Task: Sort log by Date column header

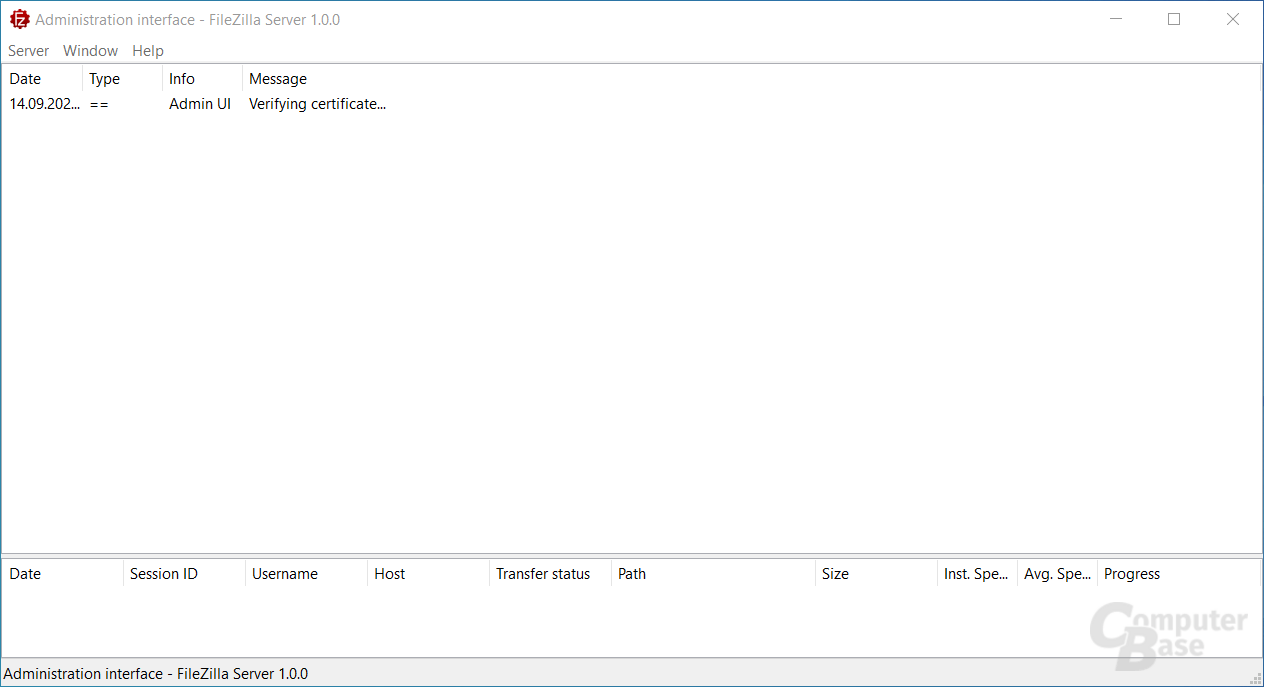Action: (x=42, y=79)
